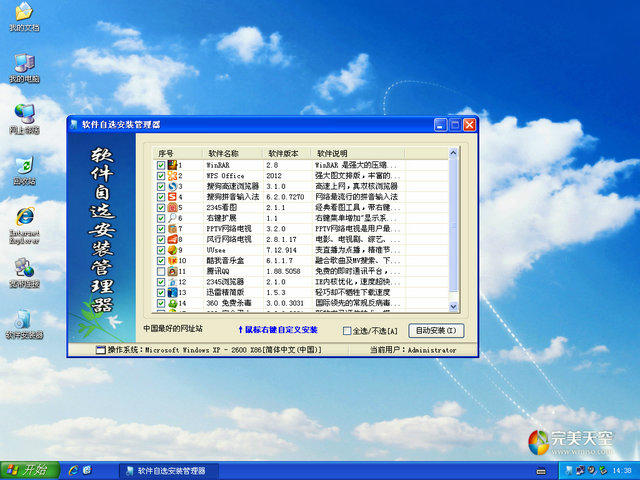Click the second quick launch icon beside IE
The height and width of the screenshot is (480, 640).
point(87,471)
